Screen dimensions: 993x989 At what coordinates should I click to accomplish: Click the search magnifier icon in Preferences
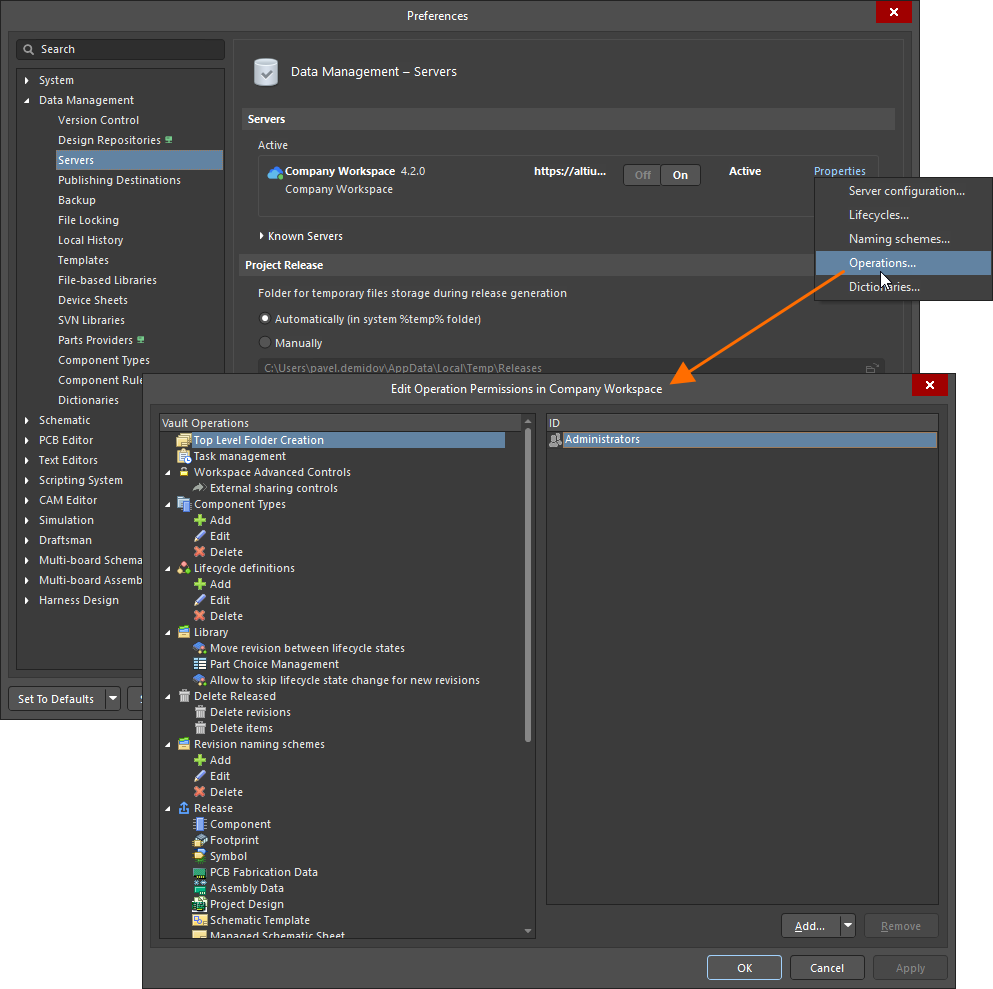coord(28,49)
